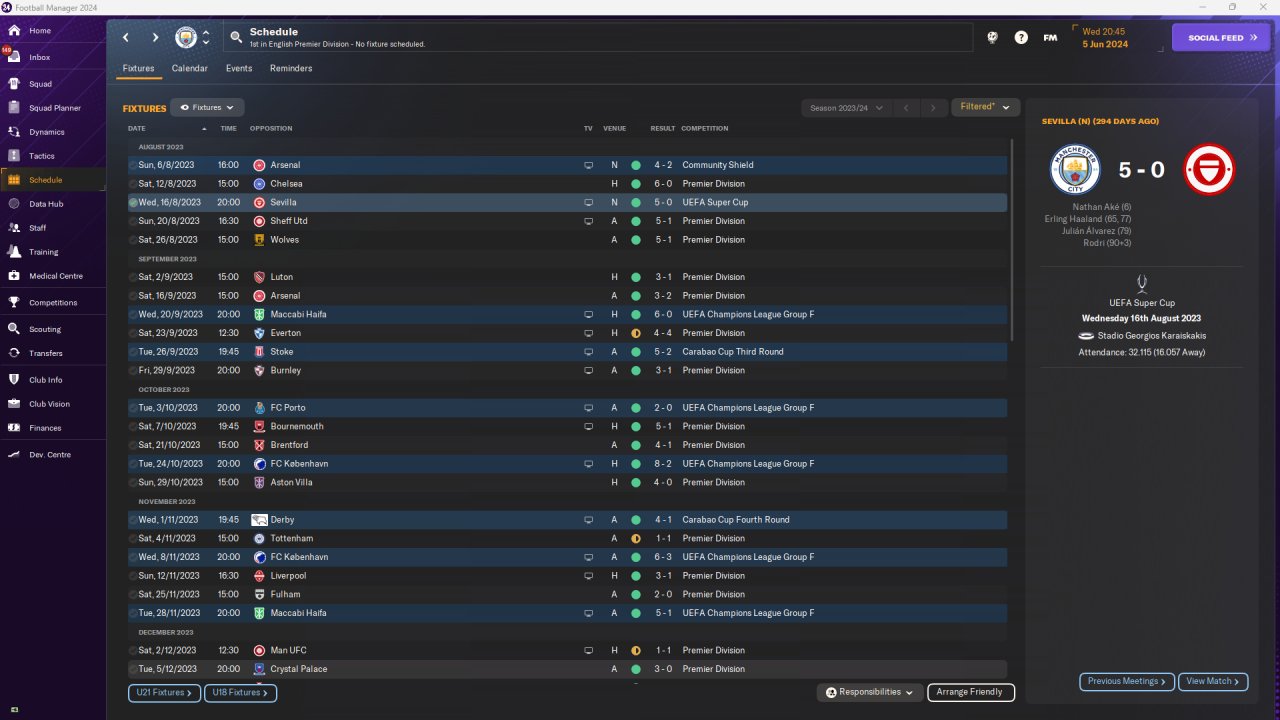Image resolution: width=1280 pixels, height=720 pixels.
Task: Toggle the selection circle on Sheff Utd row
Action: point(133,221)
